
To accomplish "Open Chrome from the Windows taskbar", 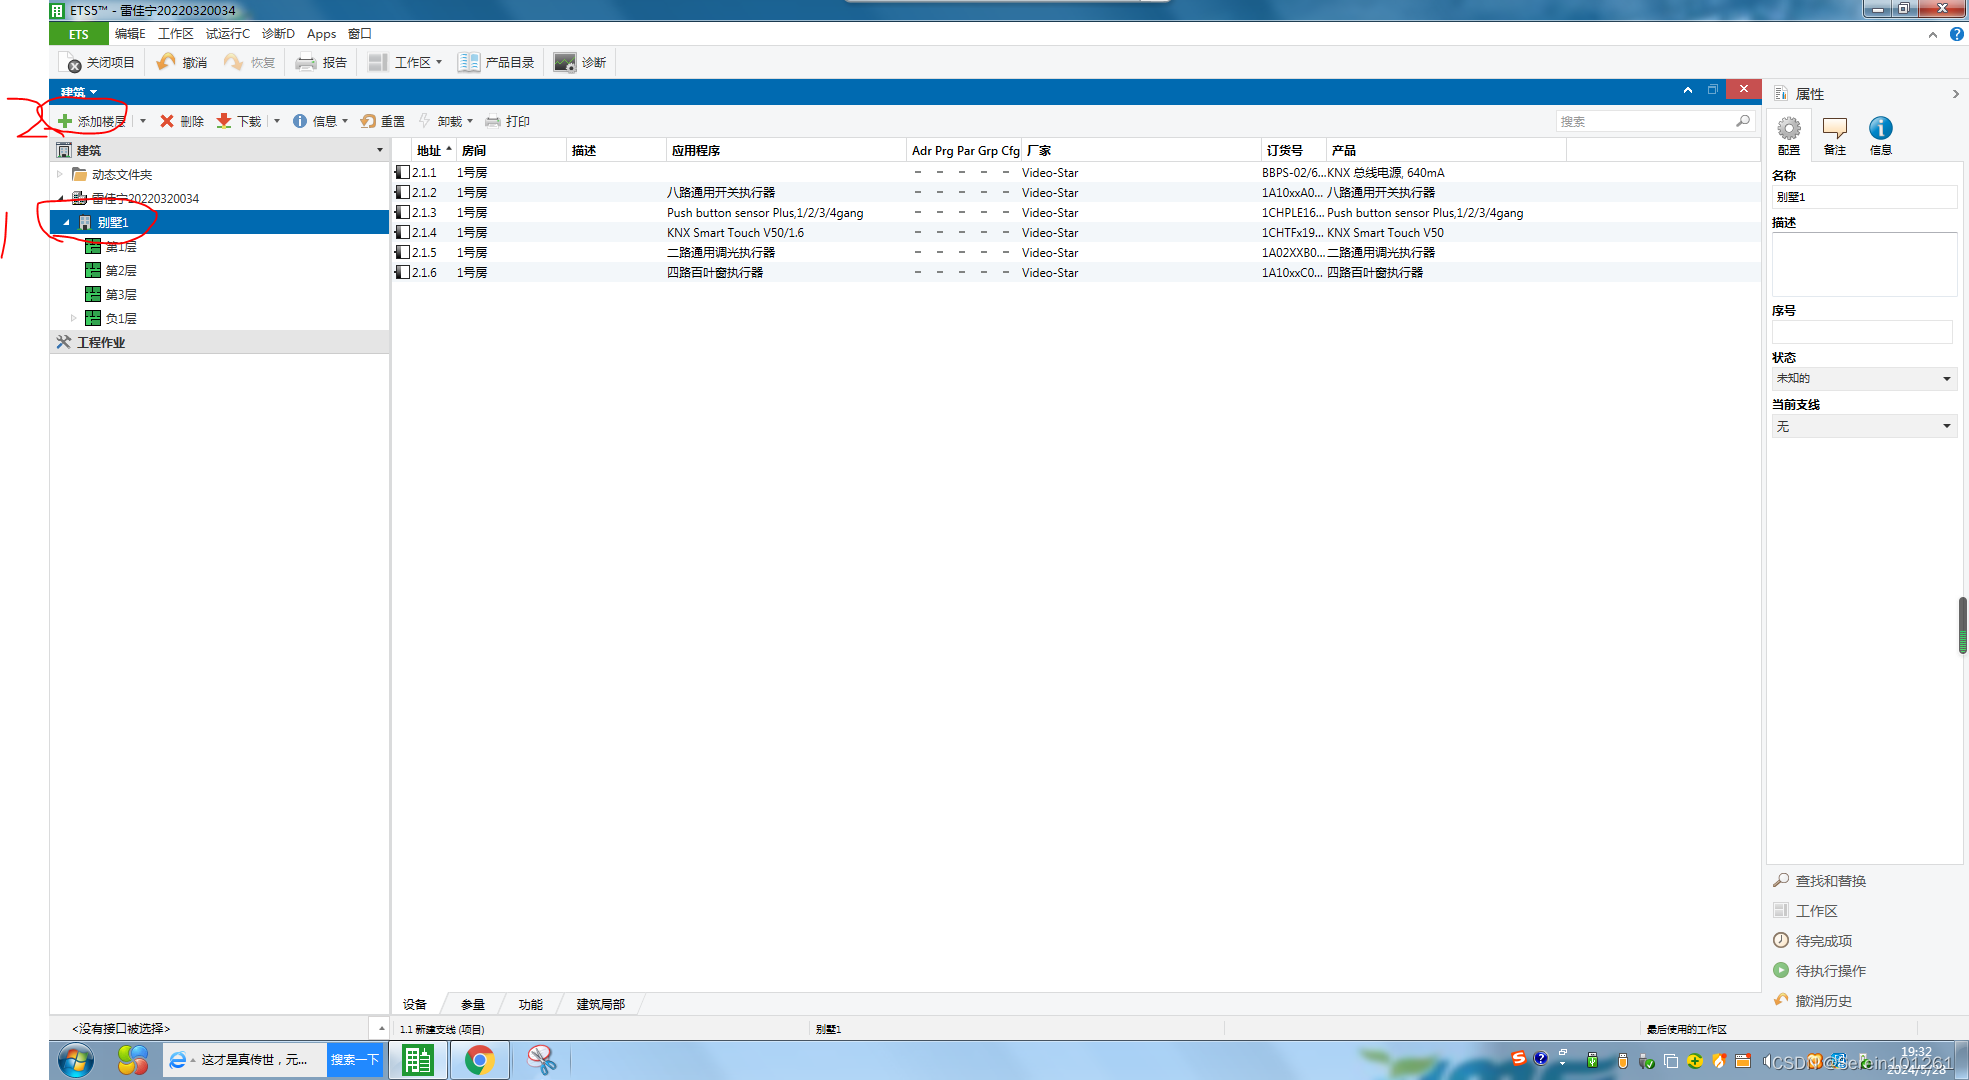I will [480, 1059].
